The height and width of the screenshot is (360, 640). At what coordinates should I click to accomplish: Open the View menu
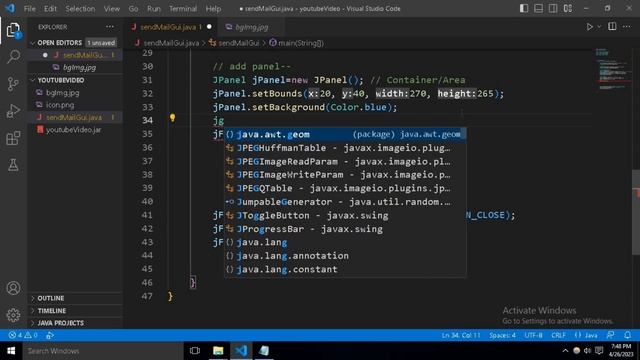(x=111, y=9)
